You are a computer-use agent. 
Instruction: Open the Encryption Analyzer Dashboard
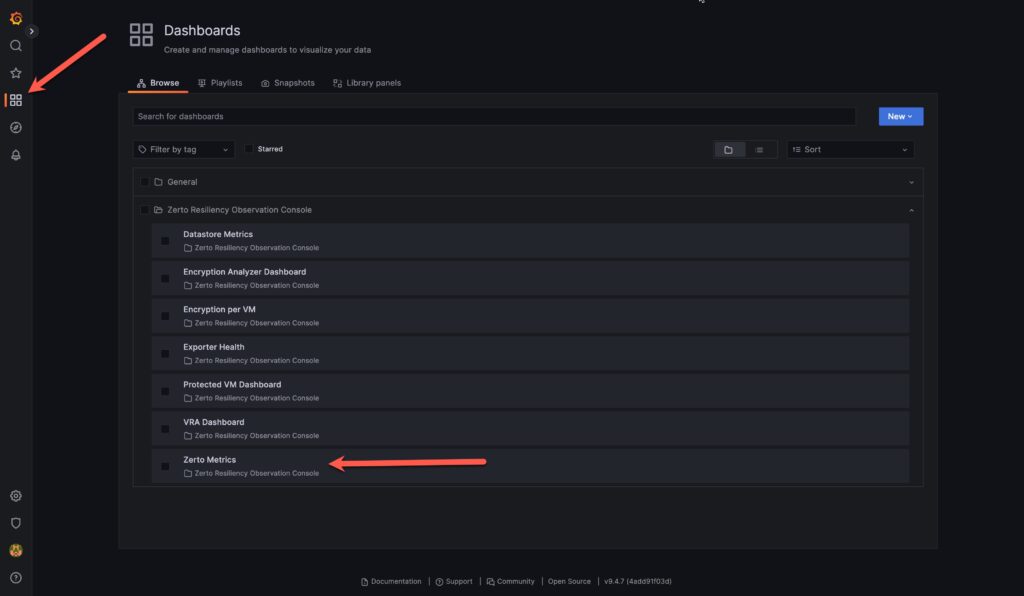tap(244, 272)
